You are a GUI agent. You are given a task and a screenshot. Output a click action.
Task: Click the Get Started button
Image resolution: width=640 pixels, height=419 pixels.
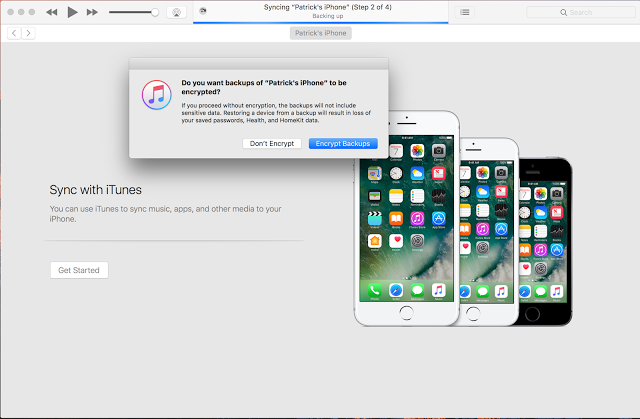click(x=79, y=270)
